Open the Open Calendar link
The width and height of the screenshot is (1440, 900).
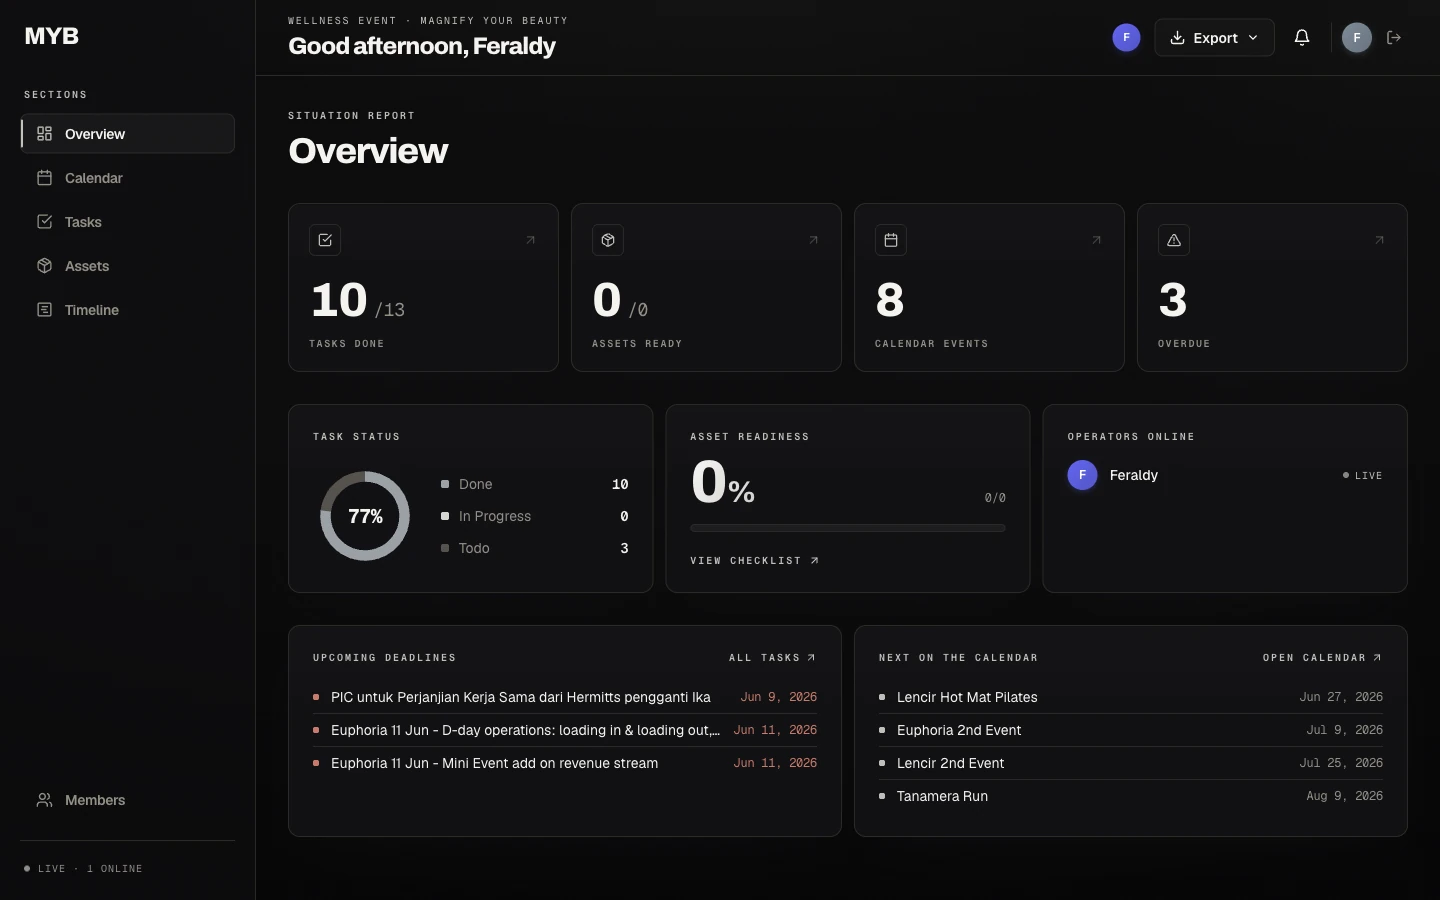(1322, 658)
